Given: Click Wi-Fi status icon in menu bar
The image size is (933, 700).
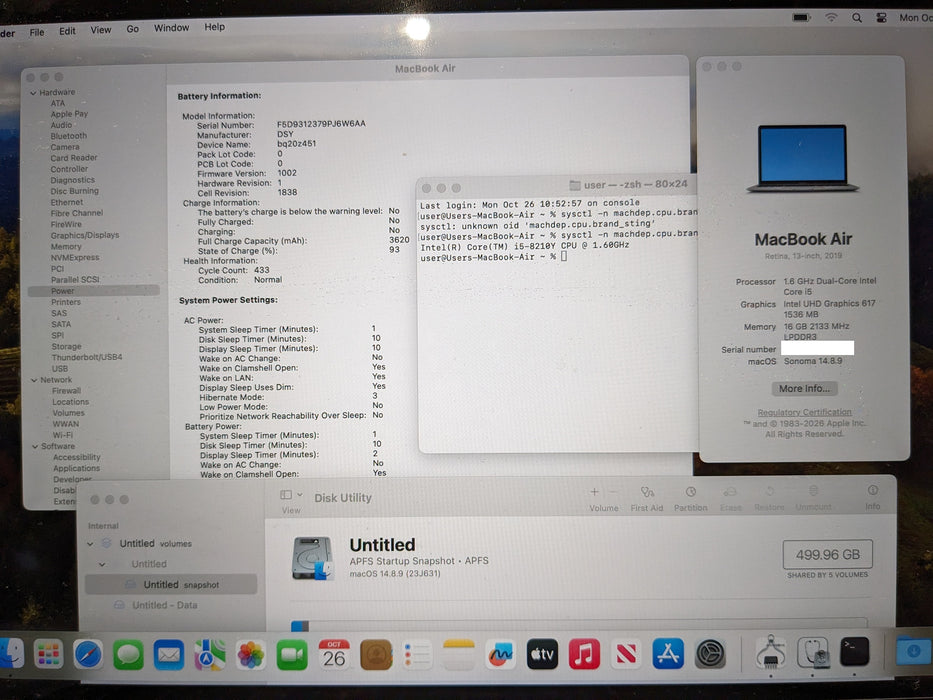Looking at the screenshot, I should pos(831,17).
